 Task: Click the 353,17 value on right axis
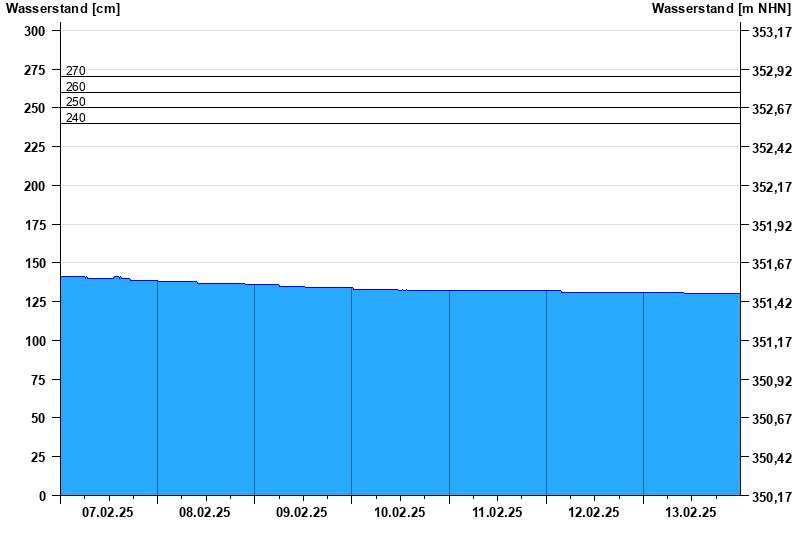(x=772, y=32)
